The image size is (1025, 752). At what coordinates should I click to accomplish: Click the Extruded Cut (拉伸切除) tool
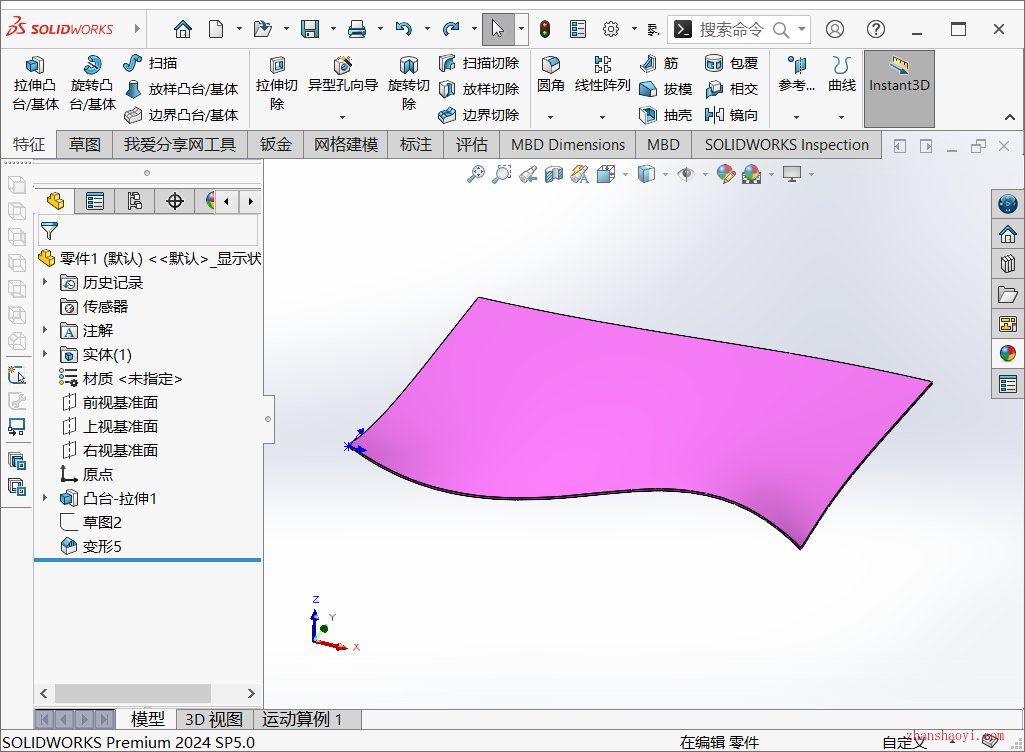coord(277,84)
